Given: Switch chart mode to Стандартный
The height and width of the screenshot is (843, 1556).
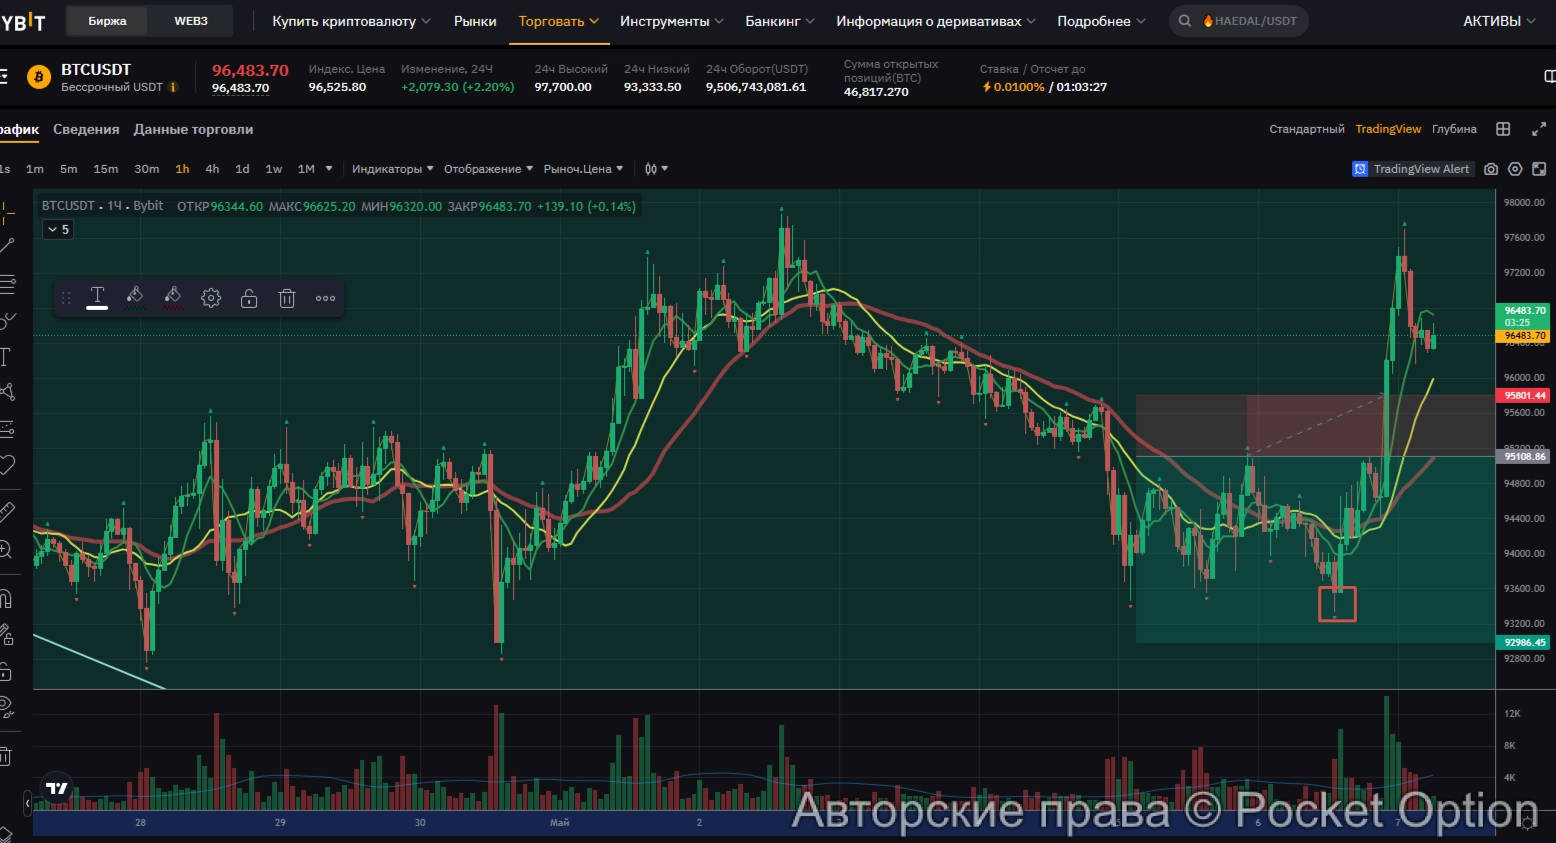Looking at the screenshot, I should pyautogui.click(x=1306, y=129).
